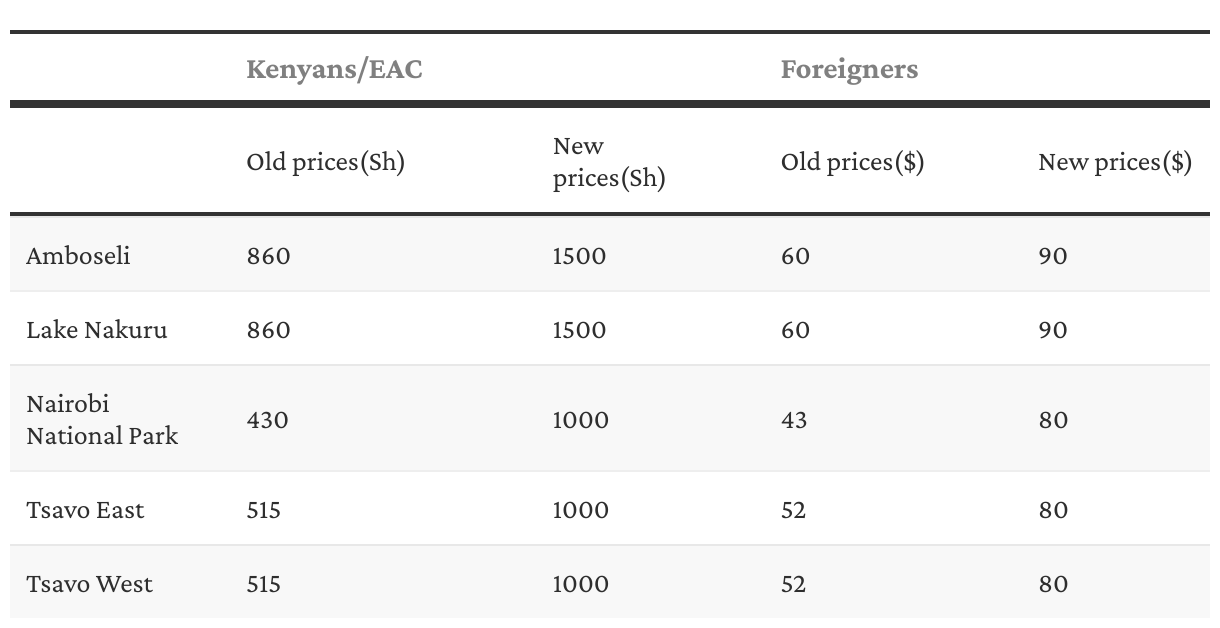Click the Nairobi National Park row label
1220x628 pixels.
[101, 420]
